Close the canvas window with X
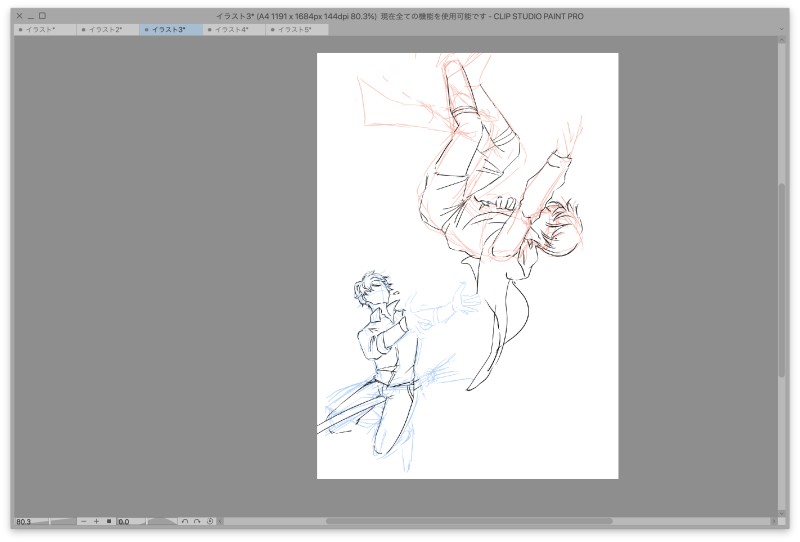Viewport: 800px width, 542px height. pos(19,16)
